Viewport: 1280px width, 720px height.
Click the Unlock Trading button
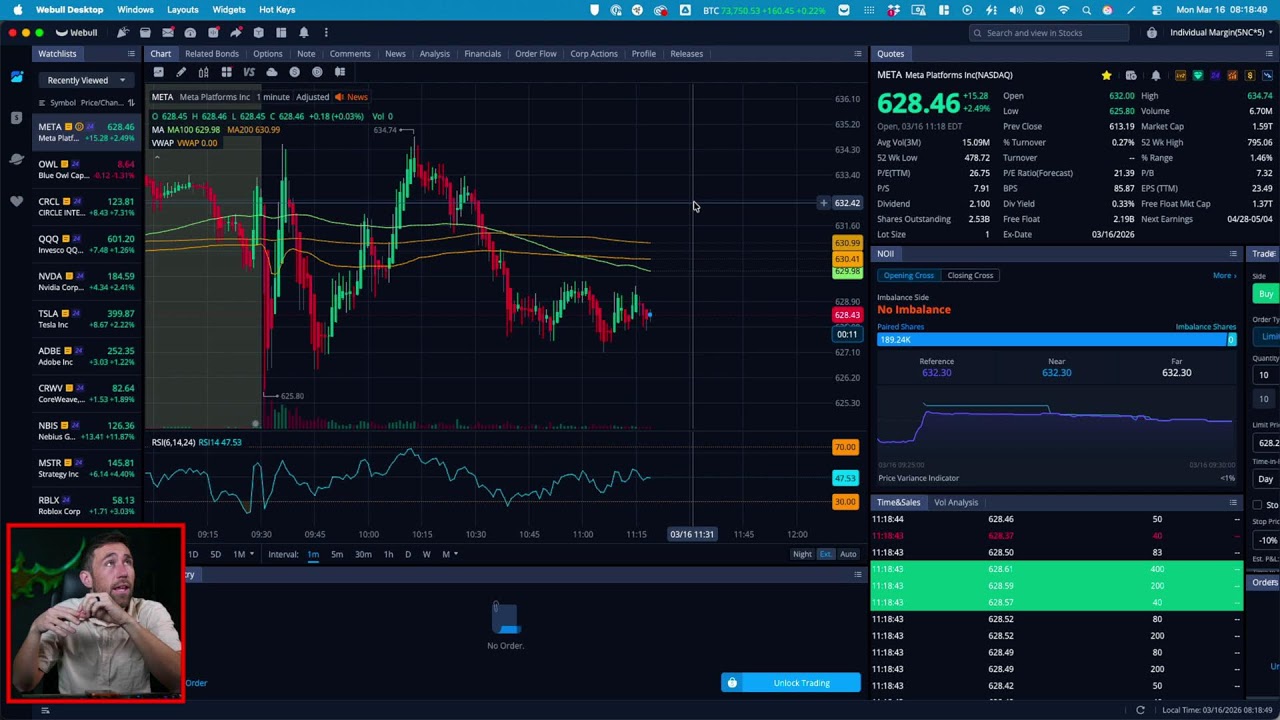791,683
